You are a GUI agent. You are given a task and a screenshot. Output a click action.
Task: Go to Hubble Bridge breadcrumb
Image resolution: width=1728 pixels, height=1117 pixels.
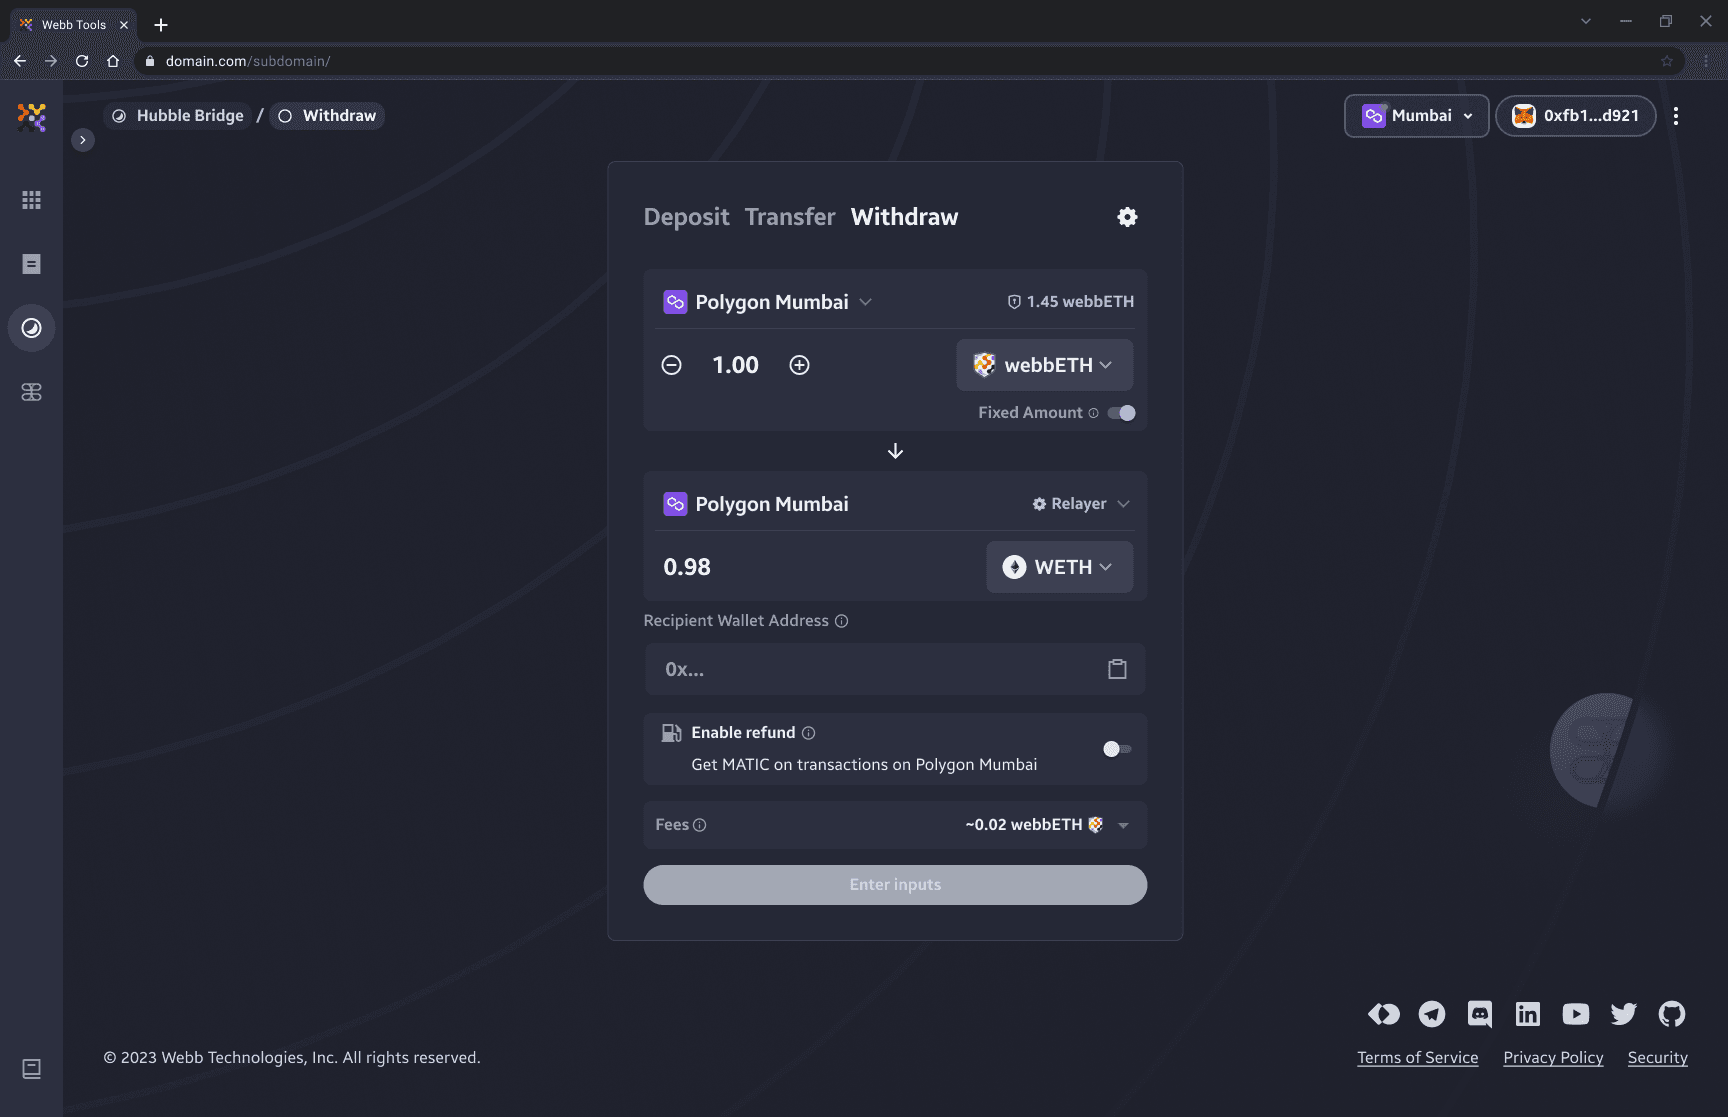pyautogui.click(x=178, y=116)
